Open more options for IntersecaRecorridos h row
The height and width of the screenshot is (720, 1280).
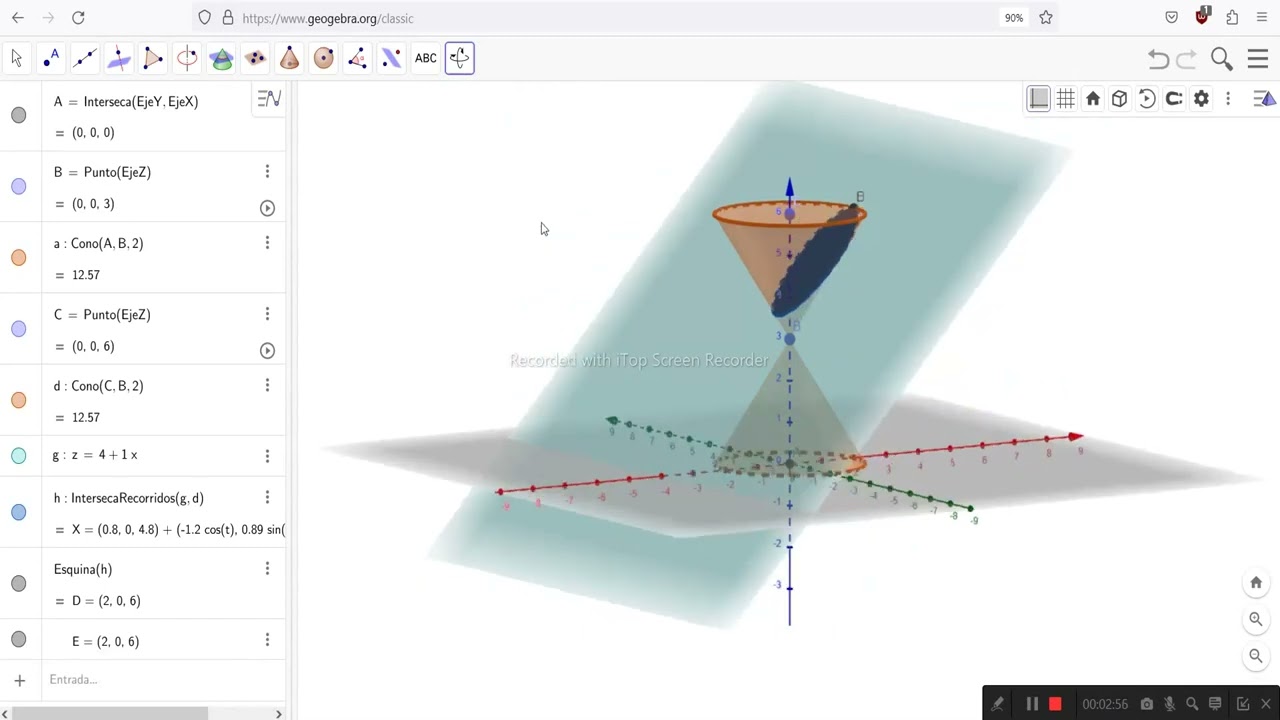pos(267,497)
